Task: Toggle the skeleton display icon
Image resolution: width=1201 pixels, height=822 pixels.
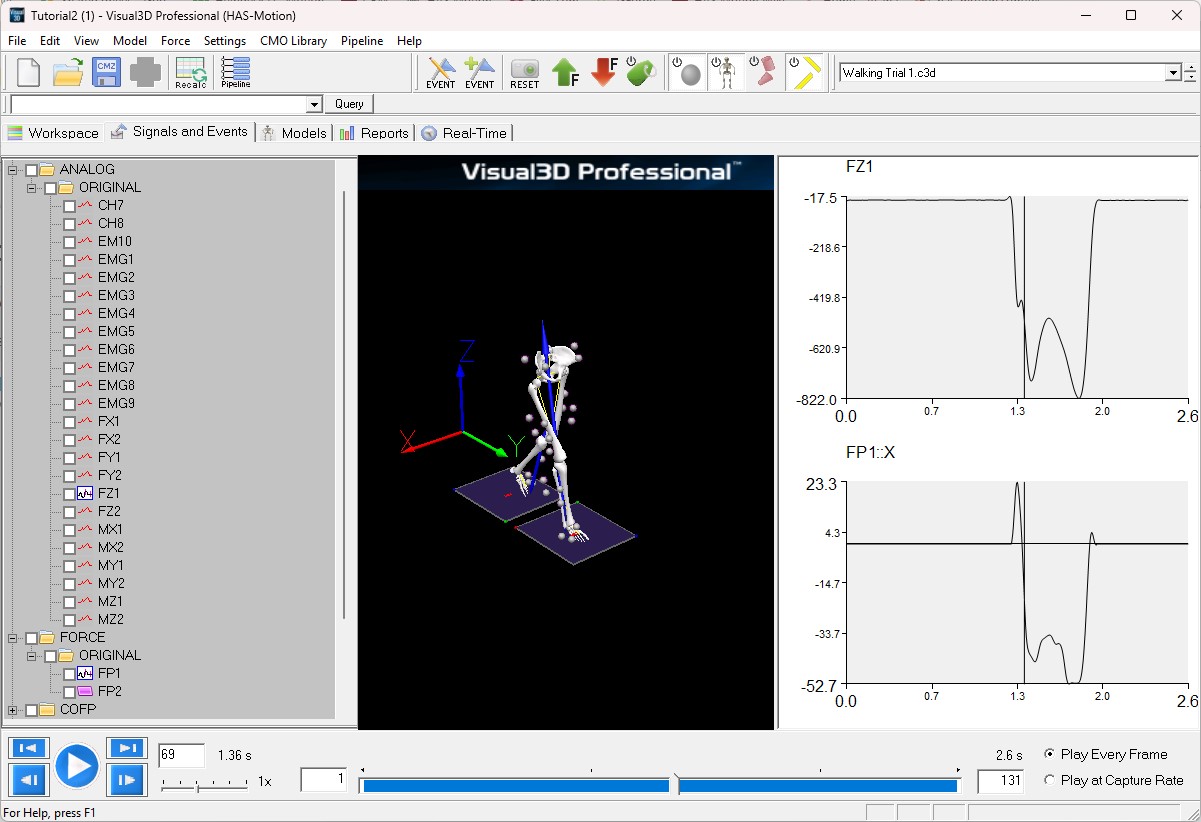Action: pos(724,73)
